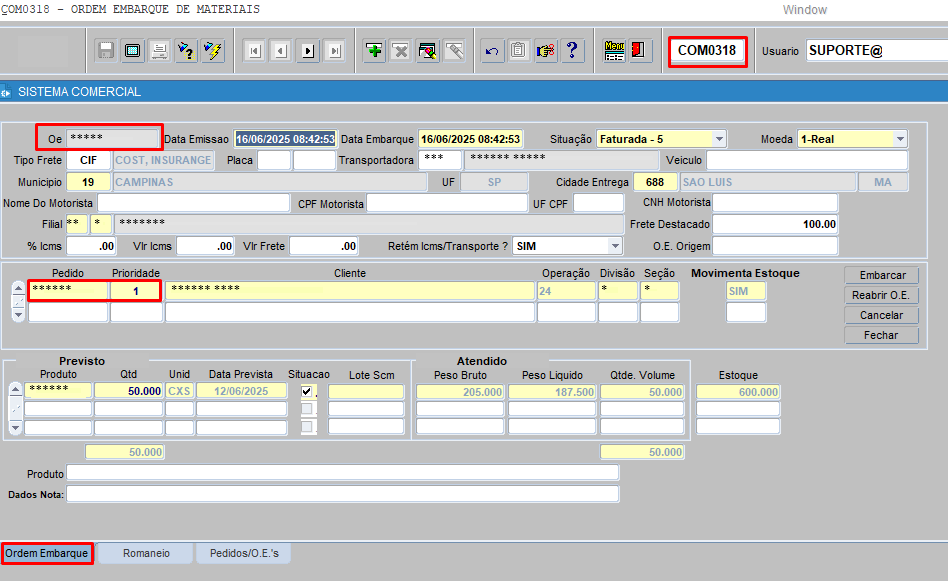The height and width of the screenshot is (581, 948).
Task: Click the Frete Destacado input field
Action: [776, 225]
